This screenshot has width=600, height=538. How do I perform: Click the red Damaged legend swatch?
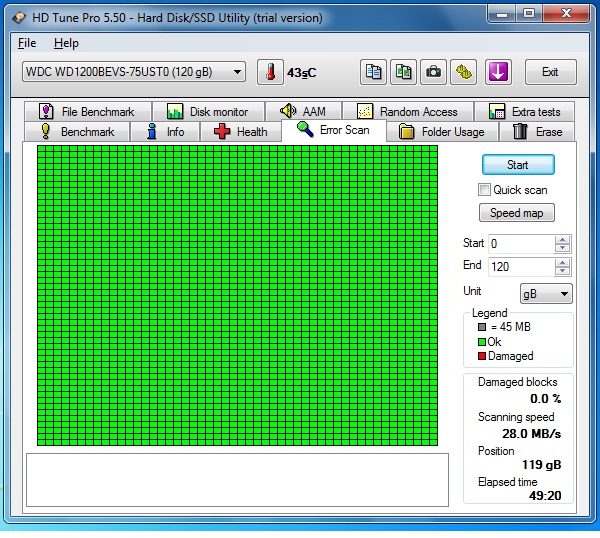tap(482, 356)
